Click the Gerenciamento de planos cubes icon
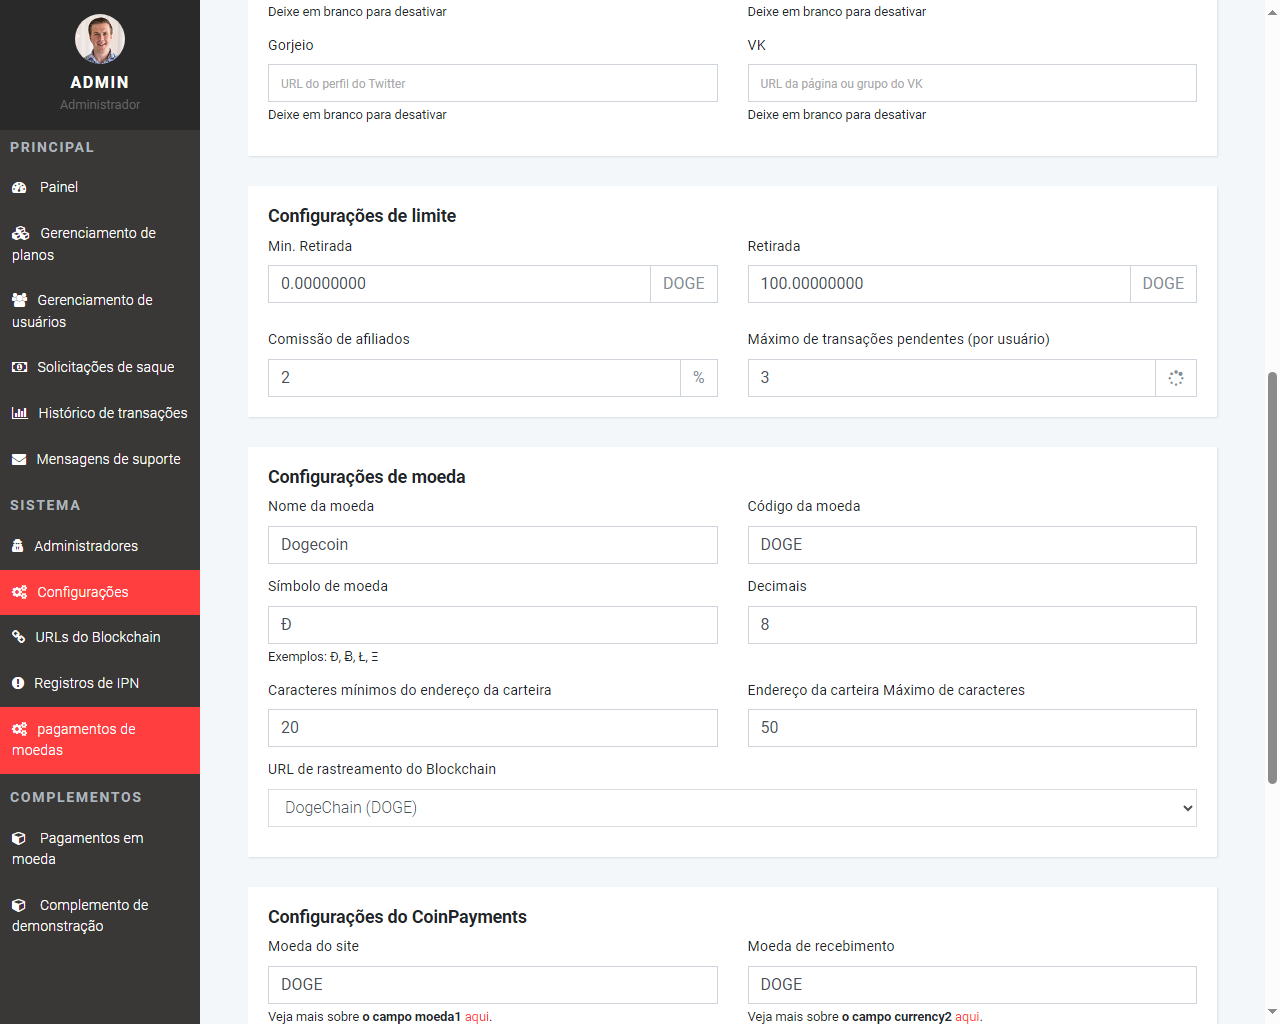The height and width of the screenshot is (1024, 1280). click(21, 233)
